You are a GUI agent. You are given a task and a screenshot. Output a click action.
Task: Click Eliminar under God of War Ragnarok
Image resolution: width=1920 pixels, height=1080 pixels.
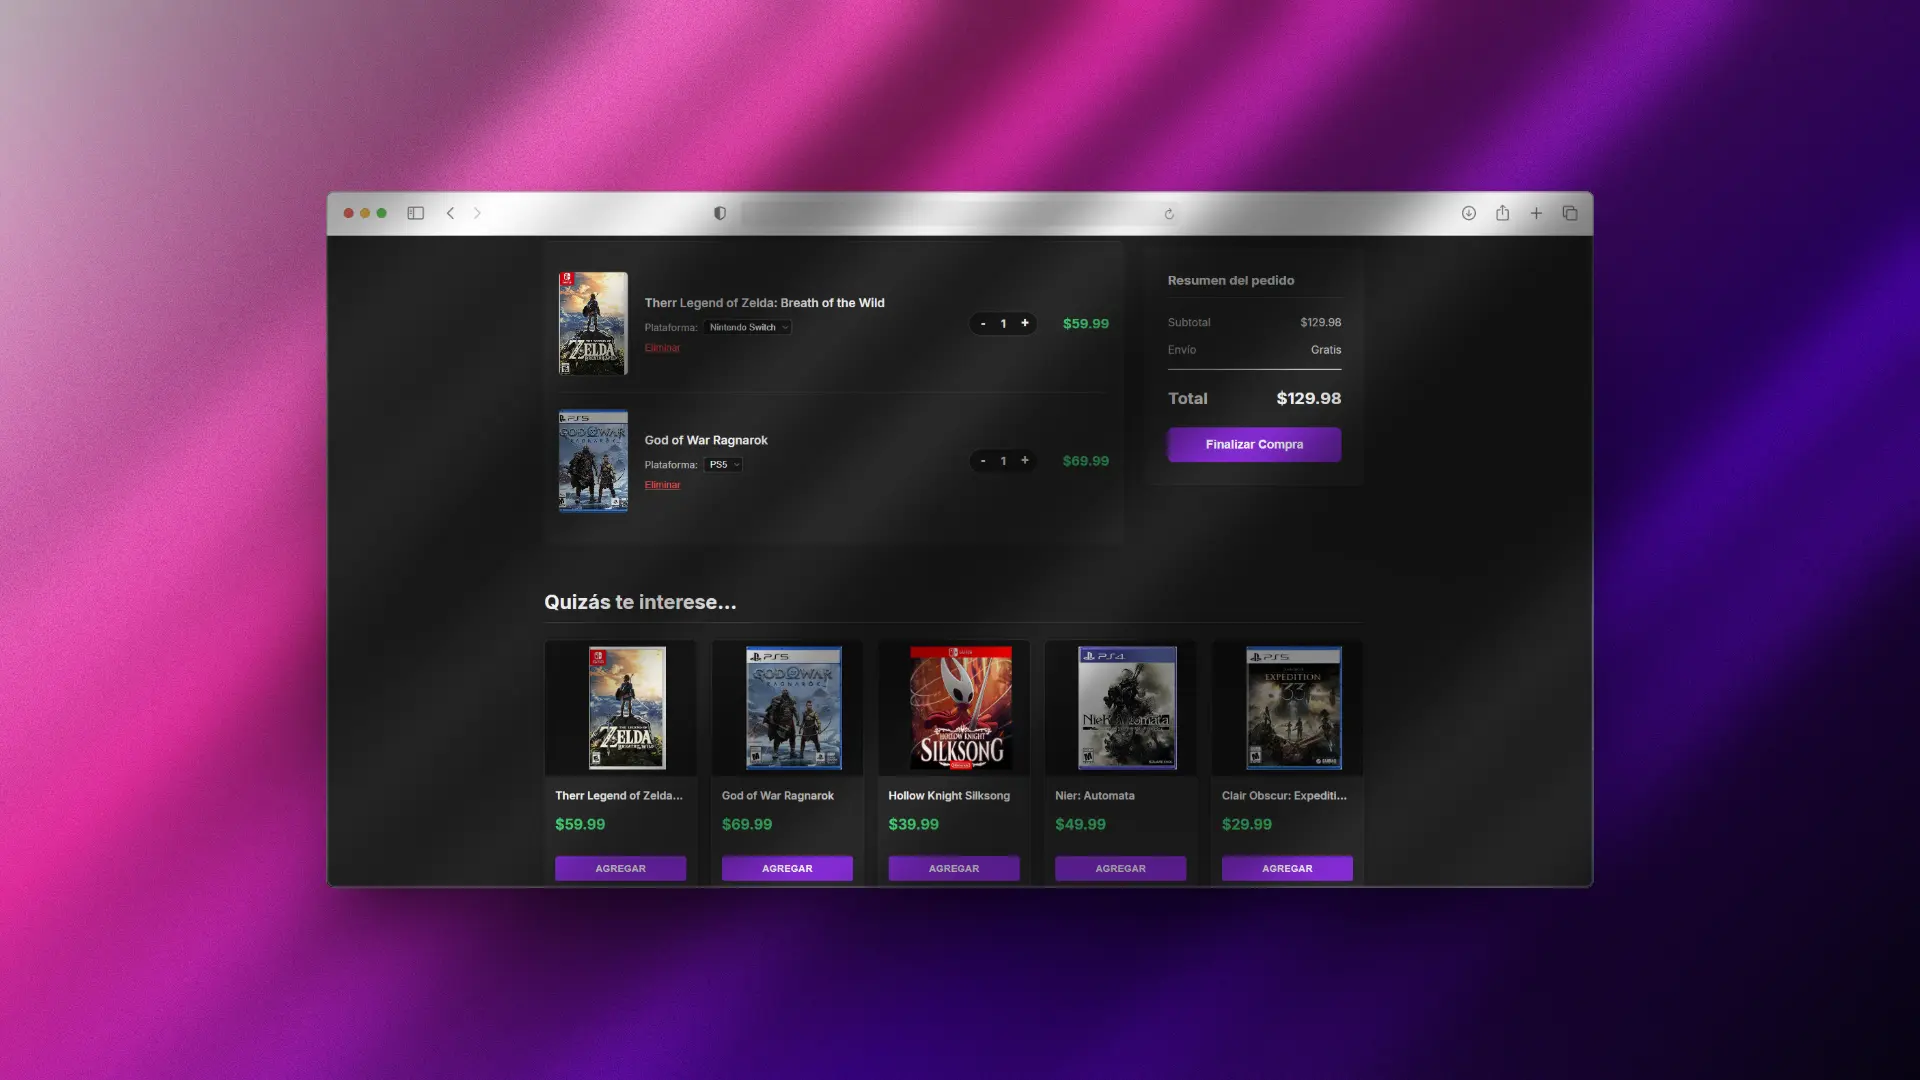(662, 484)
